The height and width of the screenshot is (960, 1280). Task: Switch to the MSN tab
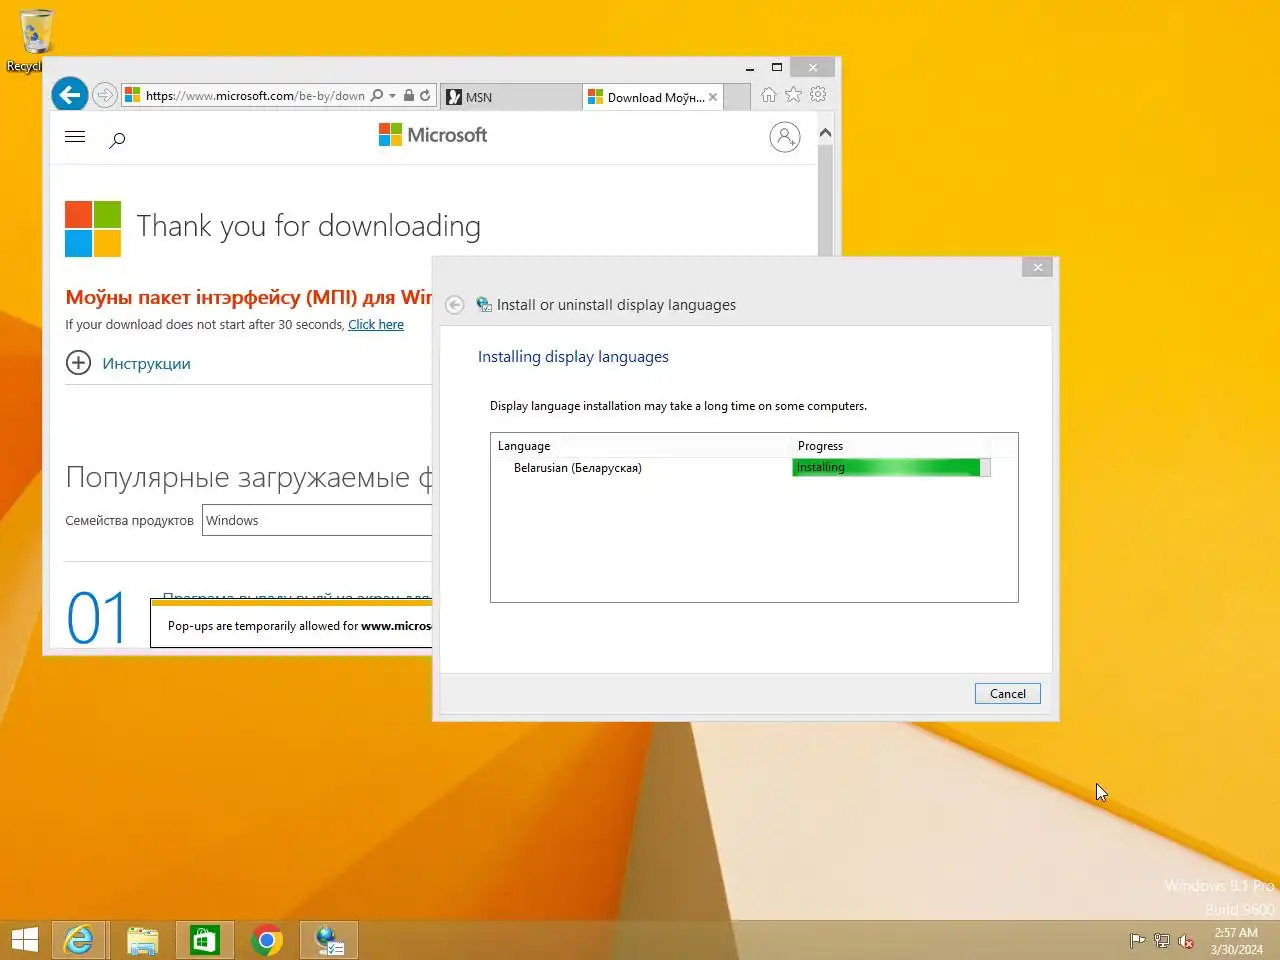coord(511,97)
